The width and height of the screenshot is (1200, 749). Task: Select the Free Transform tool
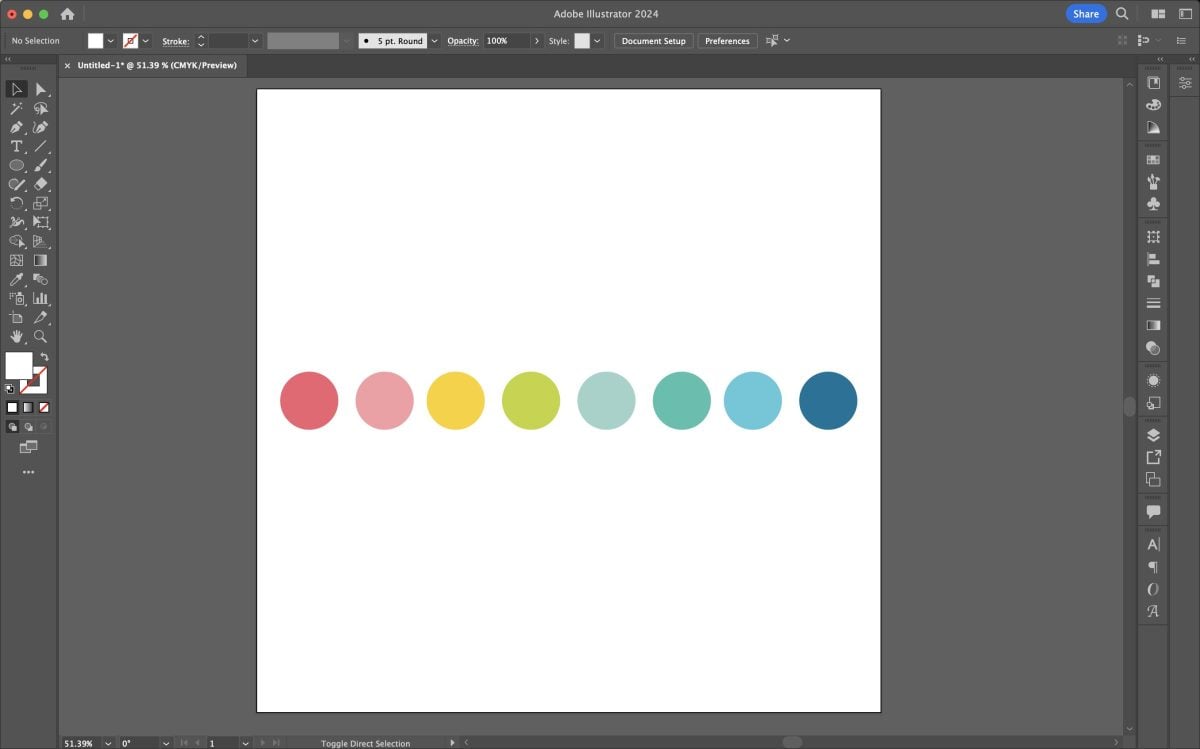pos(41,222)
